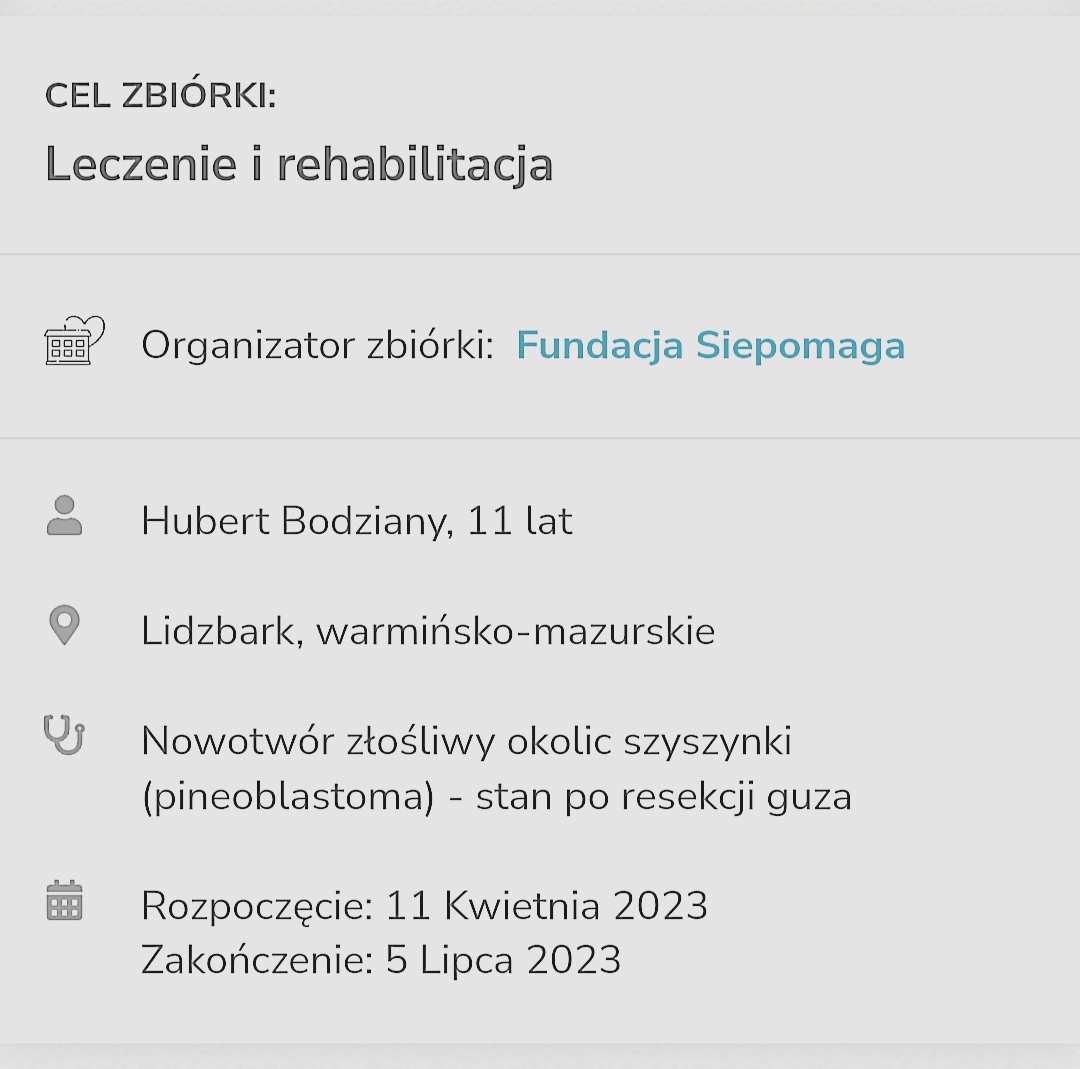Open the Fundacja Siepomaga link
1080x1069 pixels.
(710, 345)
